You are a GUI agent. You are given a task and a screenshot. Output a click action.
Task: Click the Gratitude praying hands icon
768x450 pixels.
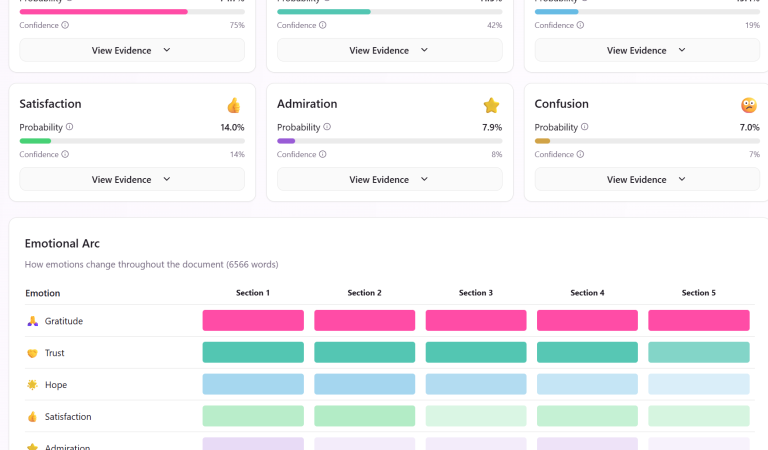pos(32,321)
